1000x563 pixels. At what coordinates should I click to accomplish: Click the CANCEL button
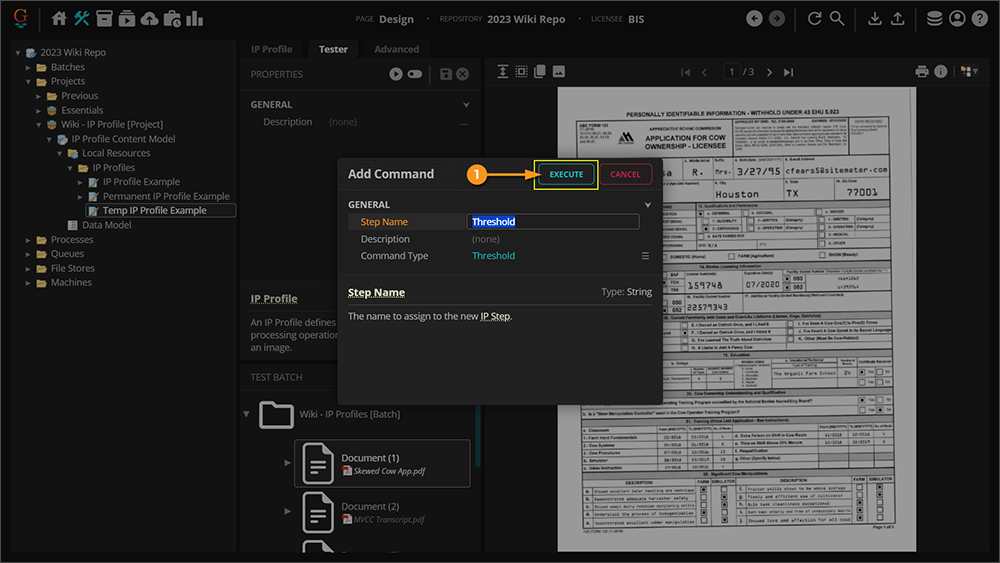[625, 174]
